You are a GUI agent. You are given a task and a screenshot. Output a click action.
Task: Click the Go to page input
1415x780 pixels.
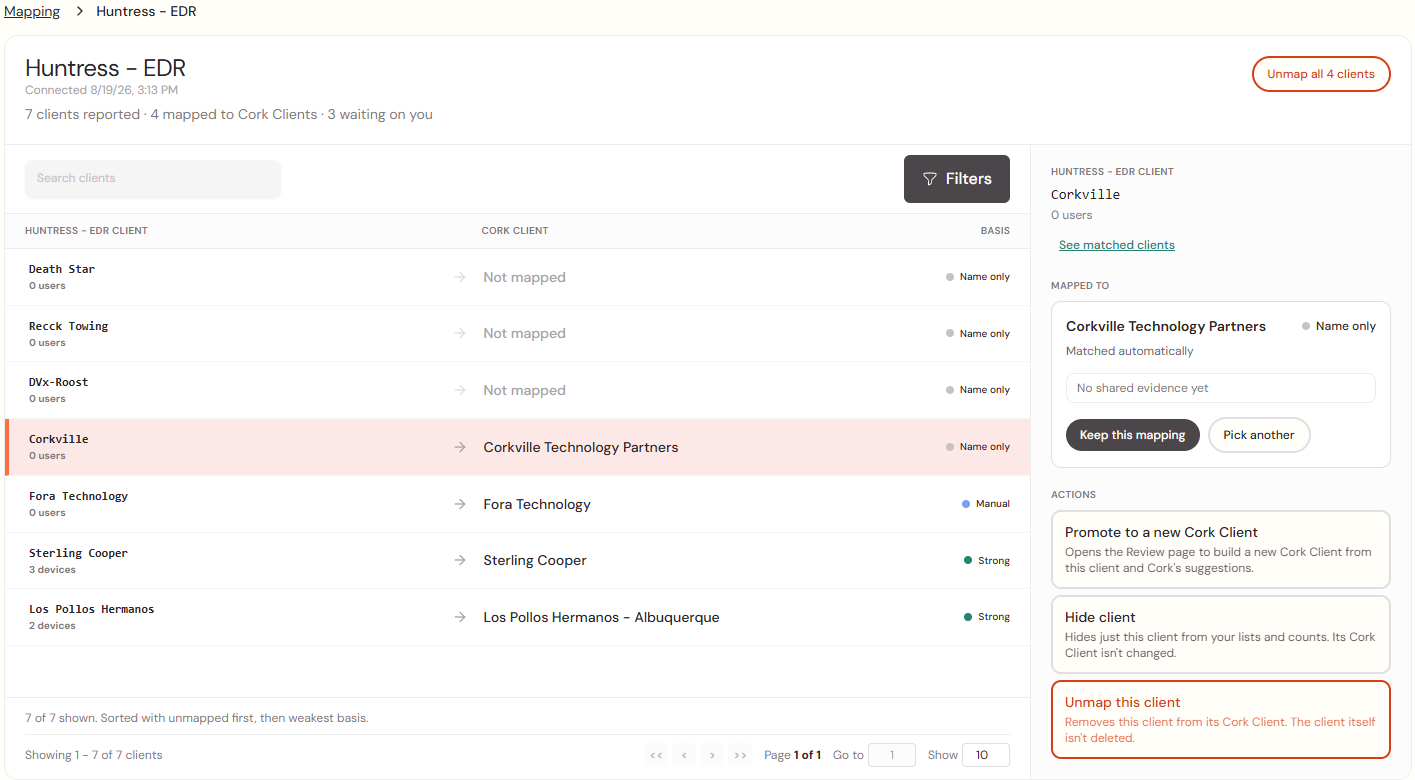point(892,755)
